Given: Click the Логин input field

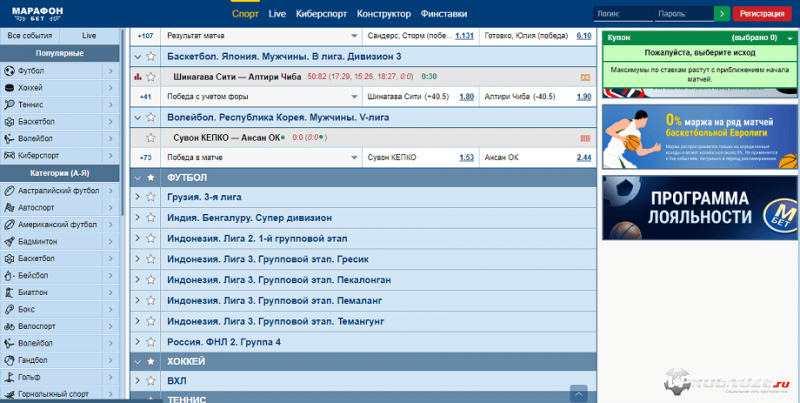Looking at the screenshot, I should 622,14.
